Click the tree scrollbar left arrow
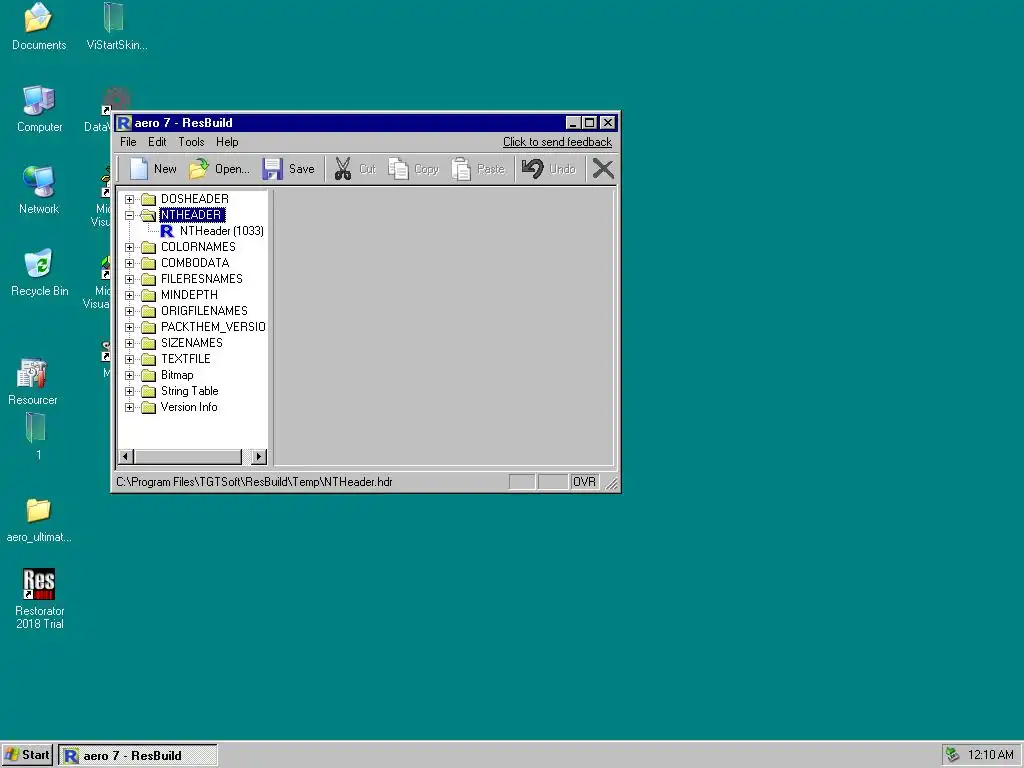 click(x=127, y=456)
